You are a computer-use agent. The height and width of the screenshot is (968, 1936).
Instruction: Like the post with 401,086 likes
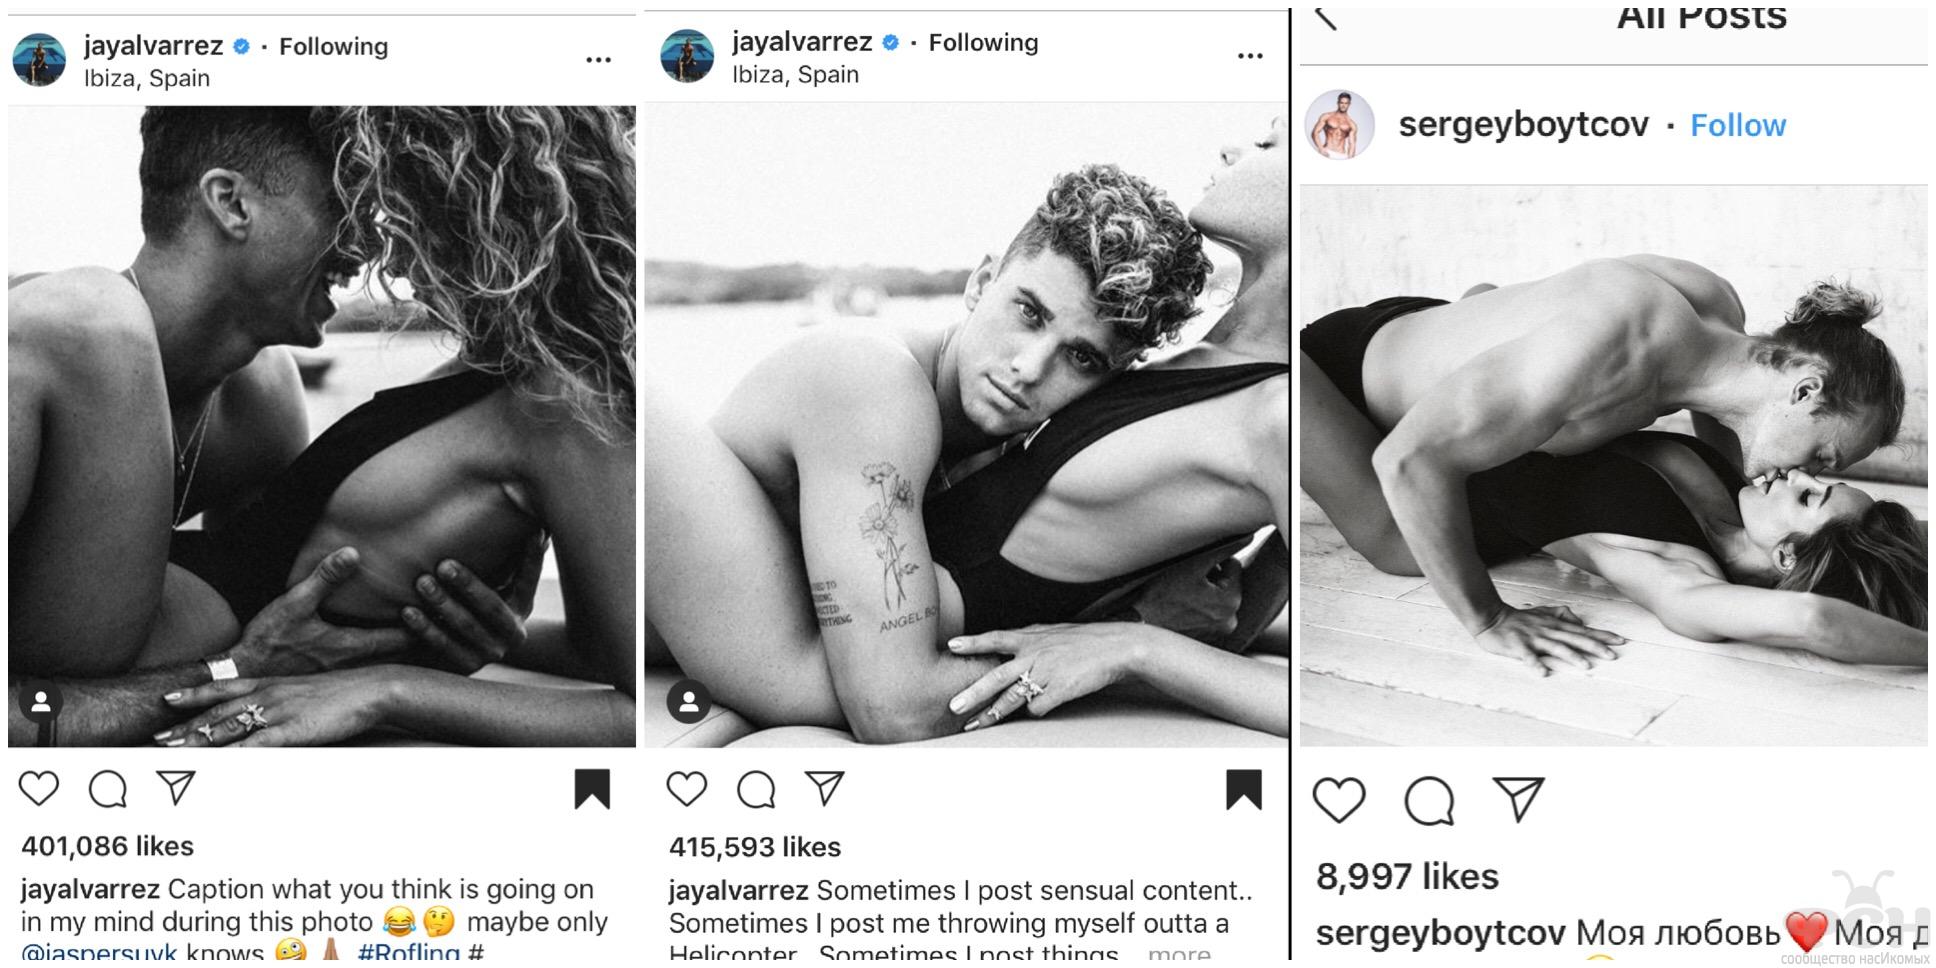[x=39, y=789]
